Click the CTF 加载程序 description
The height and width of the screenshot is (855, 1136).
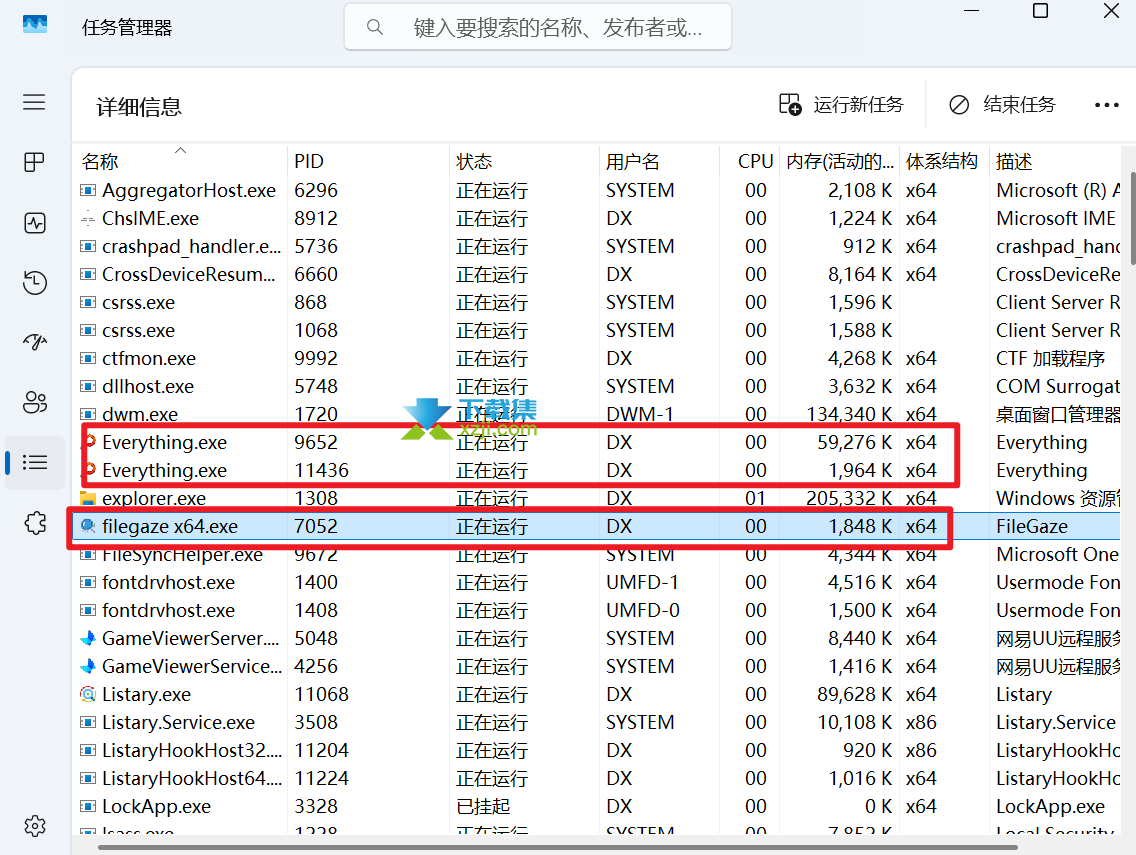[1051, 359]
